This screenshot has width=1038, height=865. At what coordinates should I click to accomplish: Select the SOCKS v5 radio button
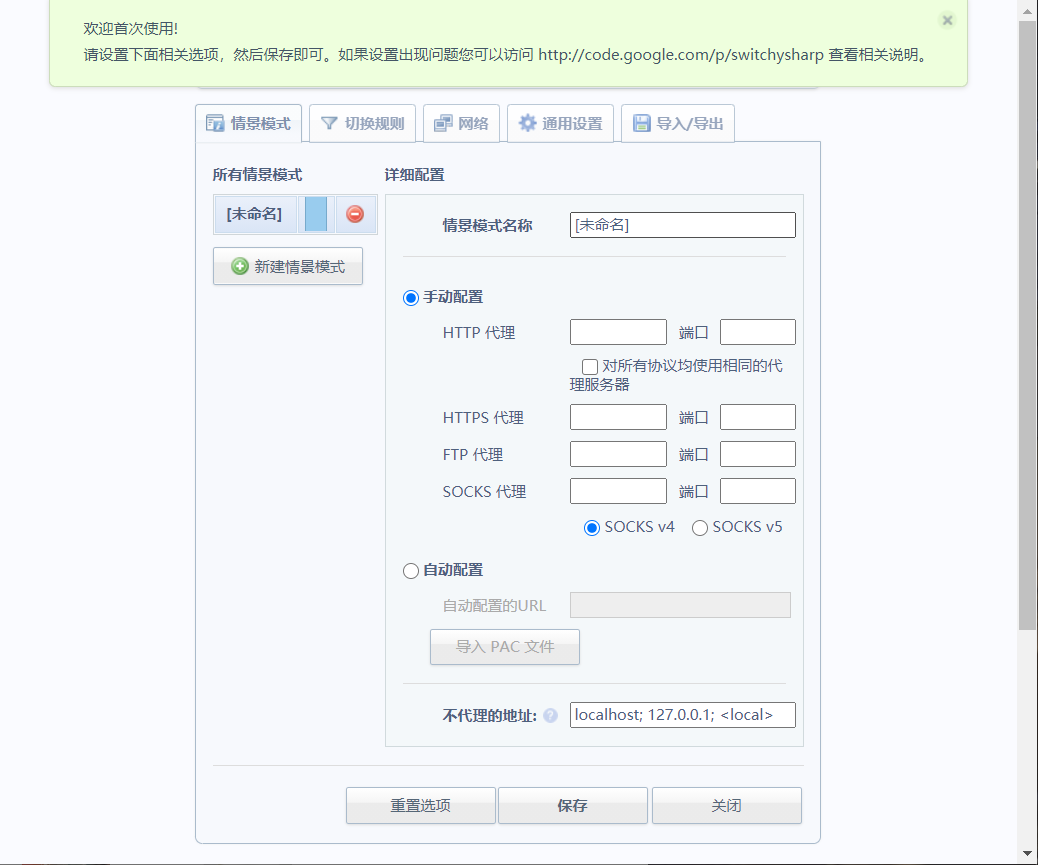coord(700,527)
